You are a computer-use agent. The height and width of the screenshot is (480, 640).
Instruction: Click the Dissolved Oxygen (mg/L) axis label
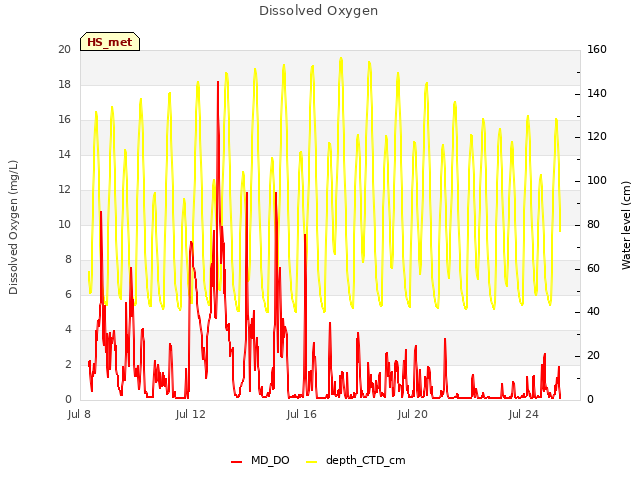pyautogui.click(x=13, y=227)
